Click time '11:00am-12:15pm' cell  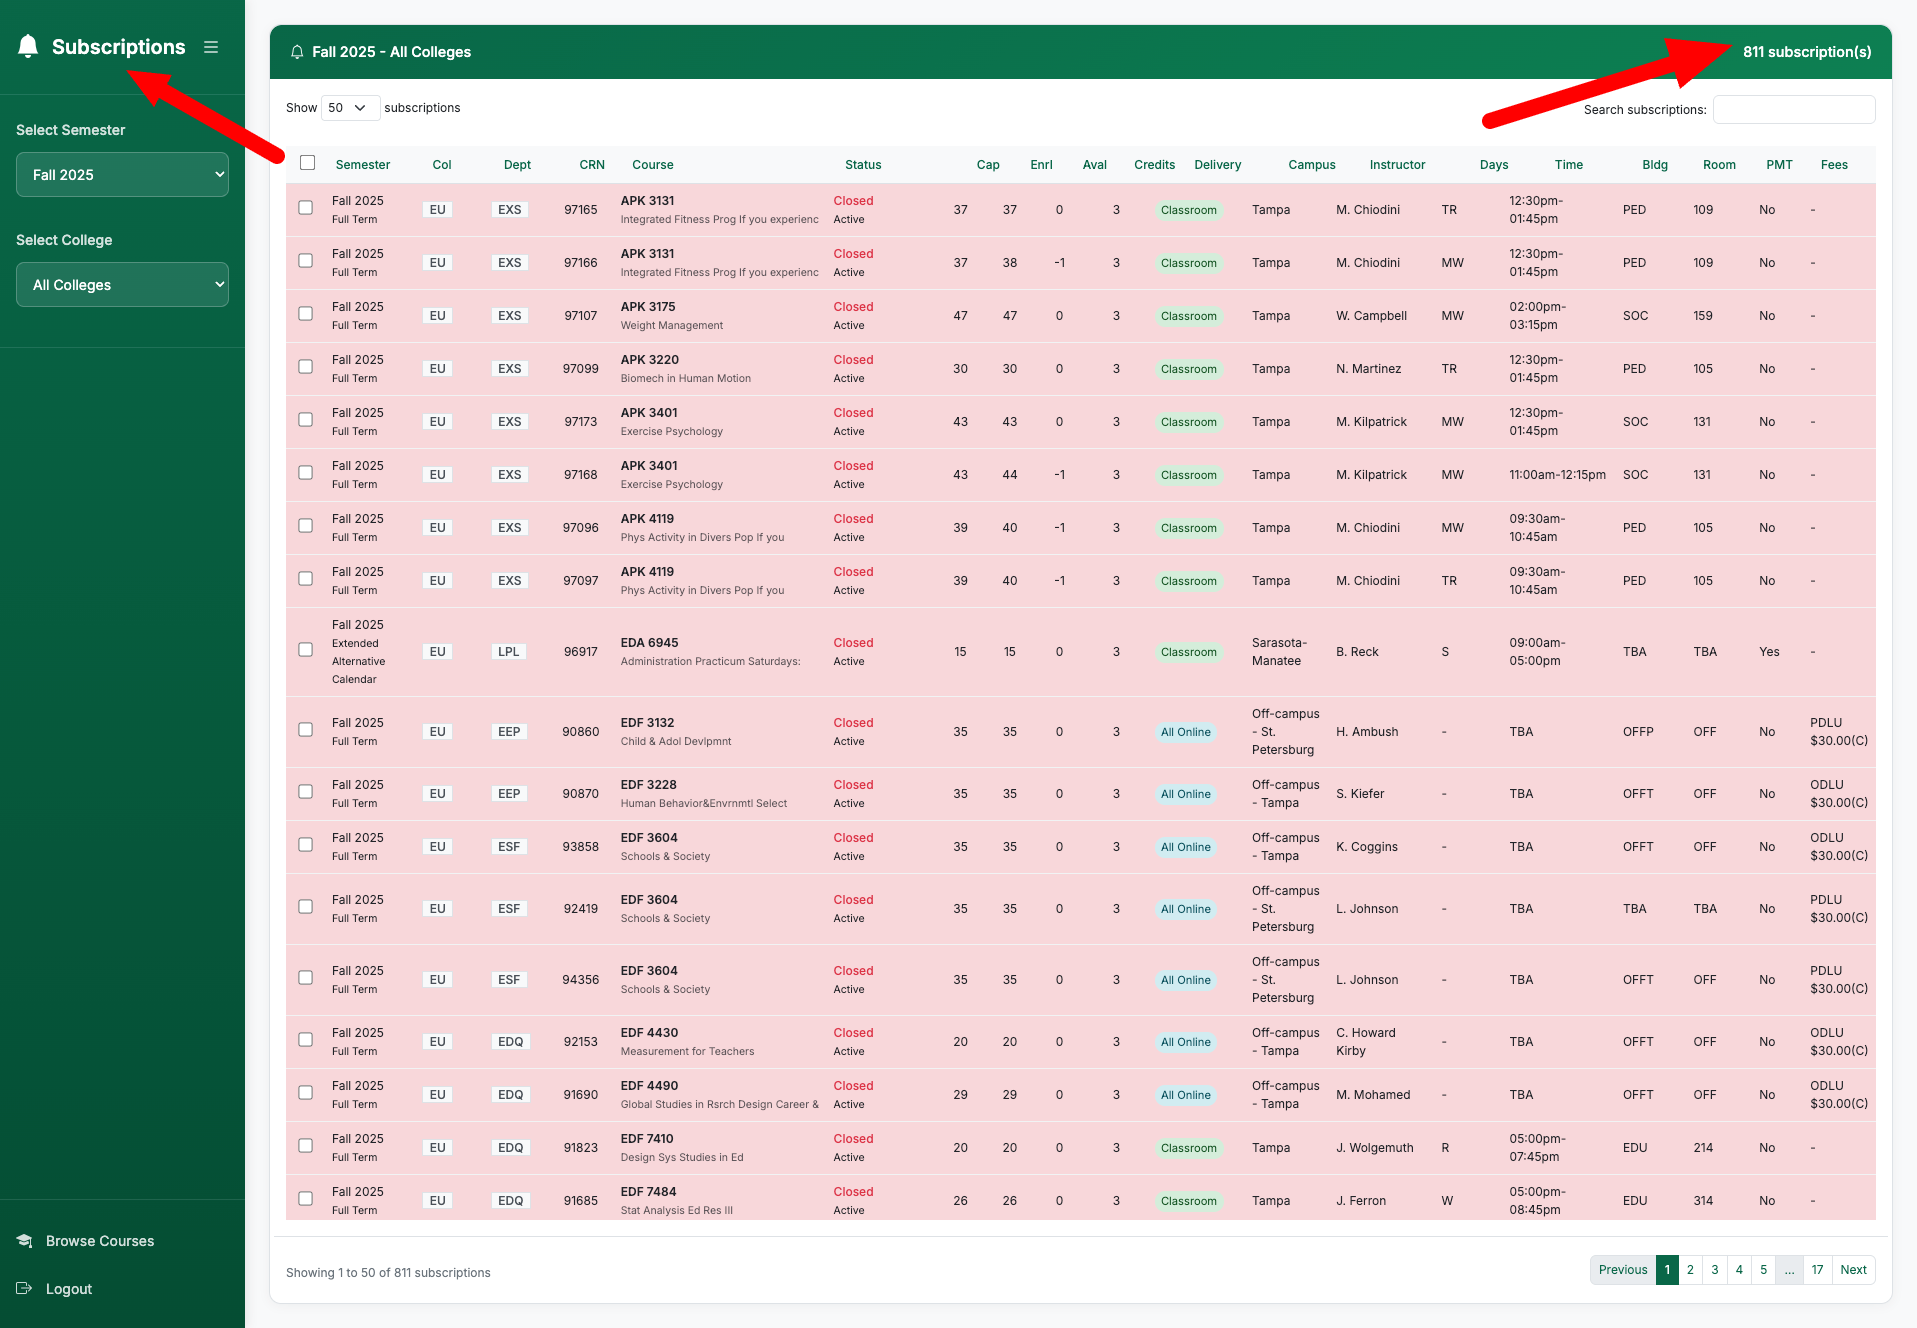click(x=1557, y=475)
